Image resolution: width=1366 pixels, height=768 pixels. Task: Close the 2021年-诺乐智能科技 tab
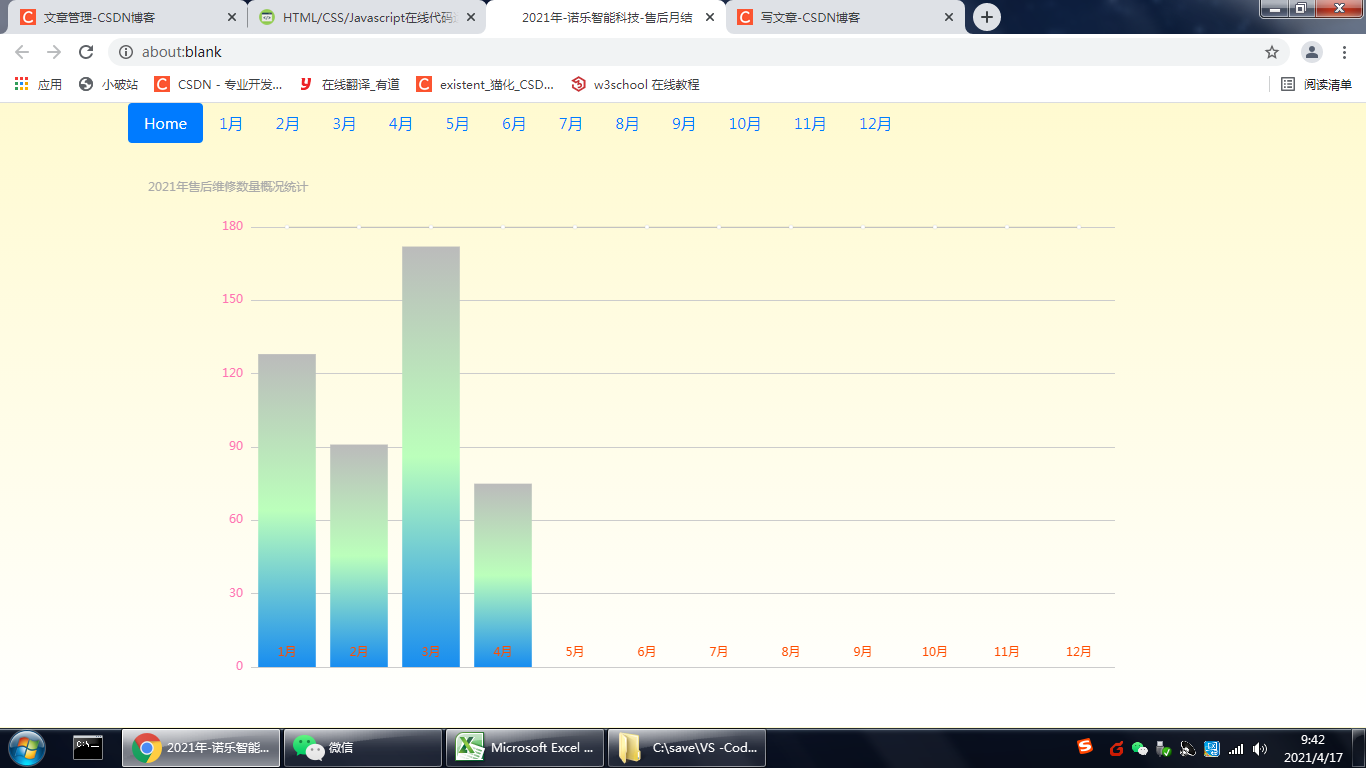pos(710,17)
